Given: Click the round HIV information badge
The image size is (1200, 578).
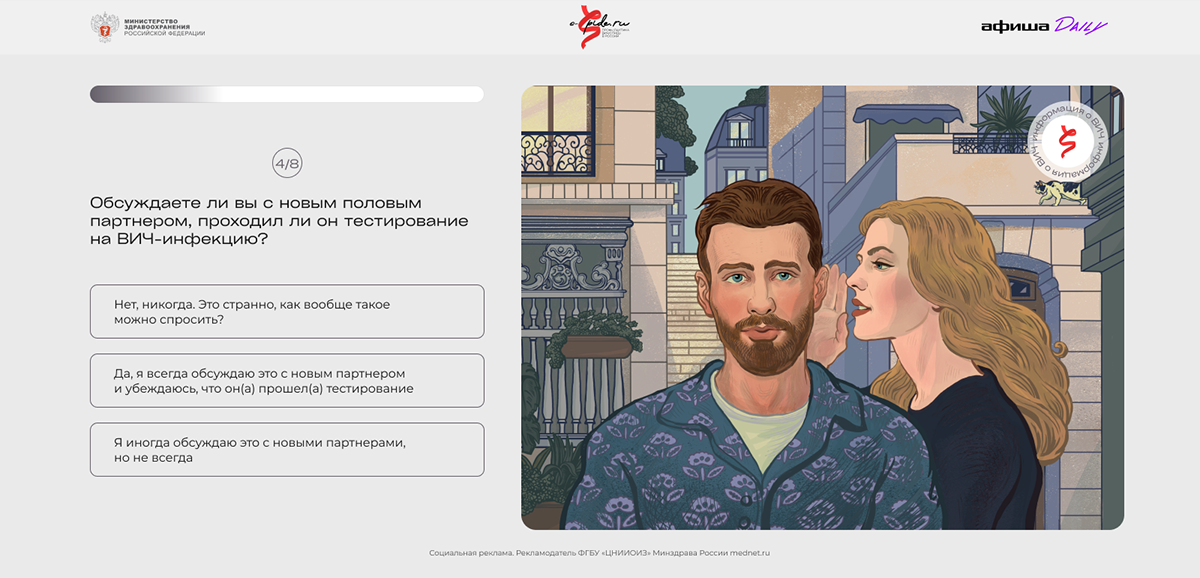Looking at the screenshot, I should point(1066,139).
